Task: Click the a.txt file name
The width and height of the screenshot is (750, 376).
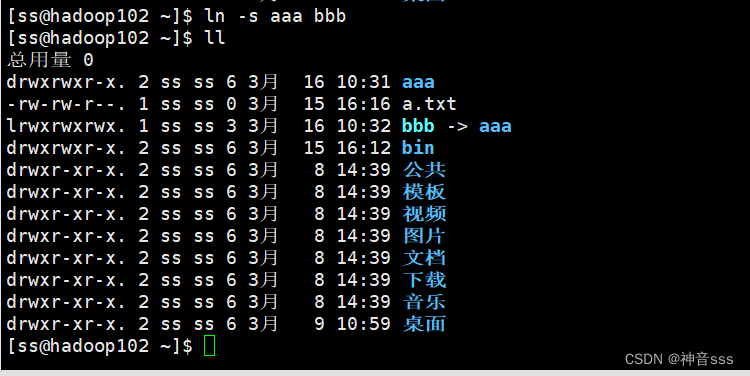Action: [x=430, y=104]
